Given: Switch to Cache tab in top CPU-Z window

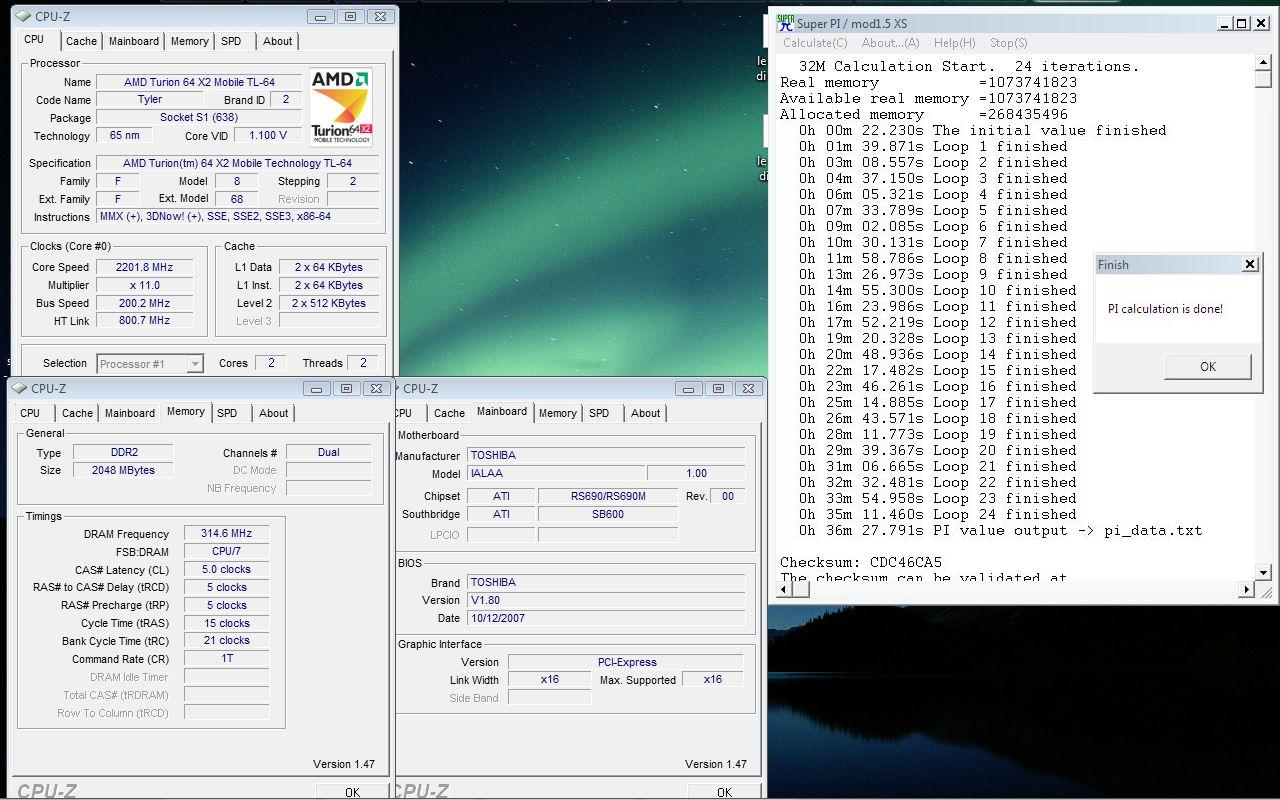Looking at the screenshot, I should [81, 41].
